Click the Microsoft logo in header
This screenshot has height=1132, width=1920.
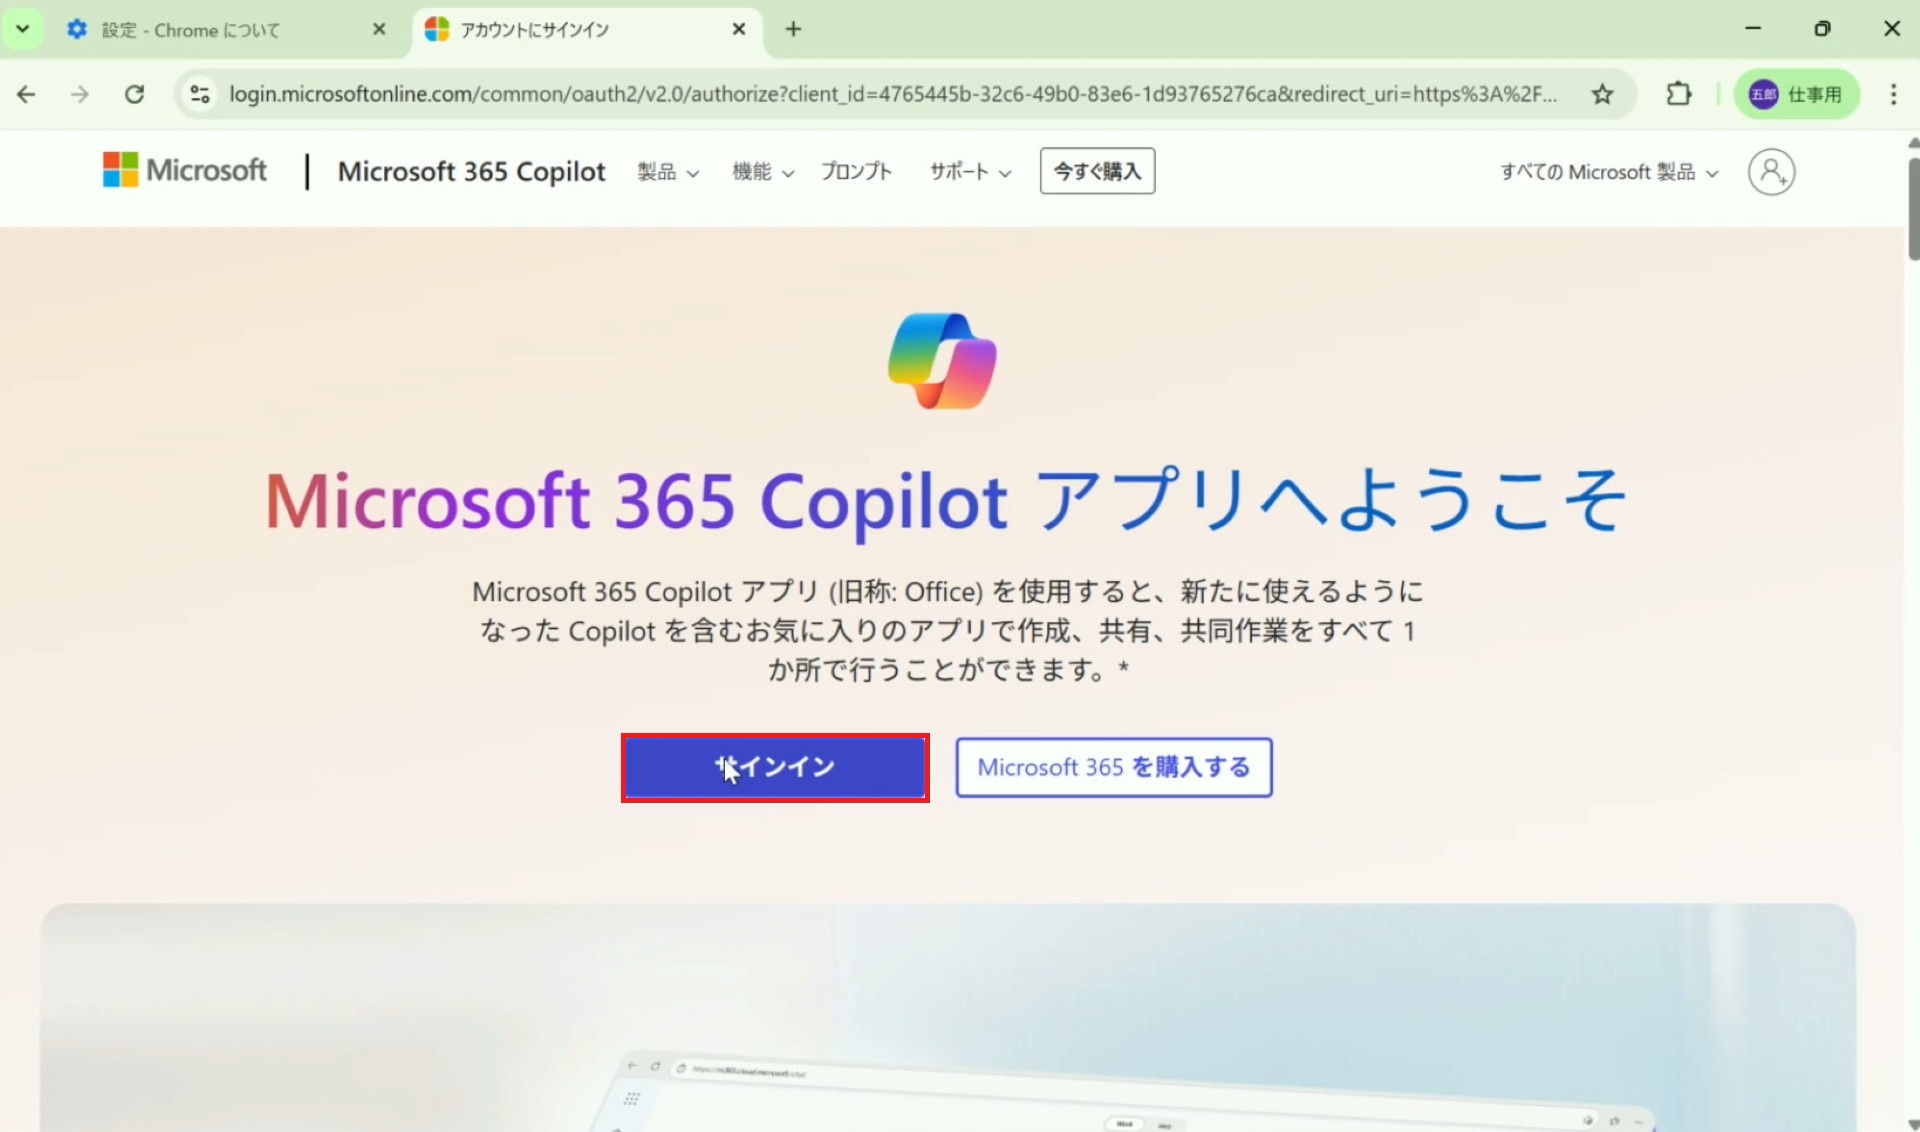185,171
